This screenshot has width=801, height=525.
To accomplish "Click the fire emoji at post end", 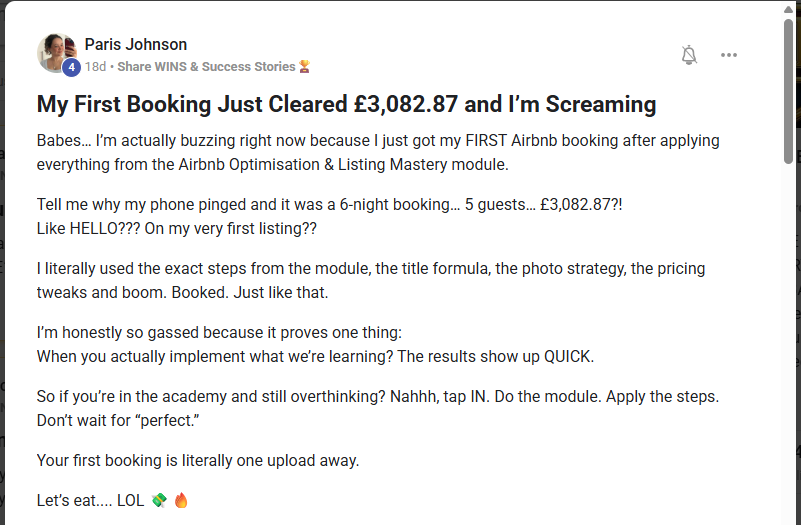I will click(x=181, y=500).
